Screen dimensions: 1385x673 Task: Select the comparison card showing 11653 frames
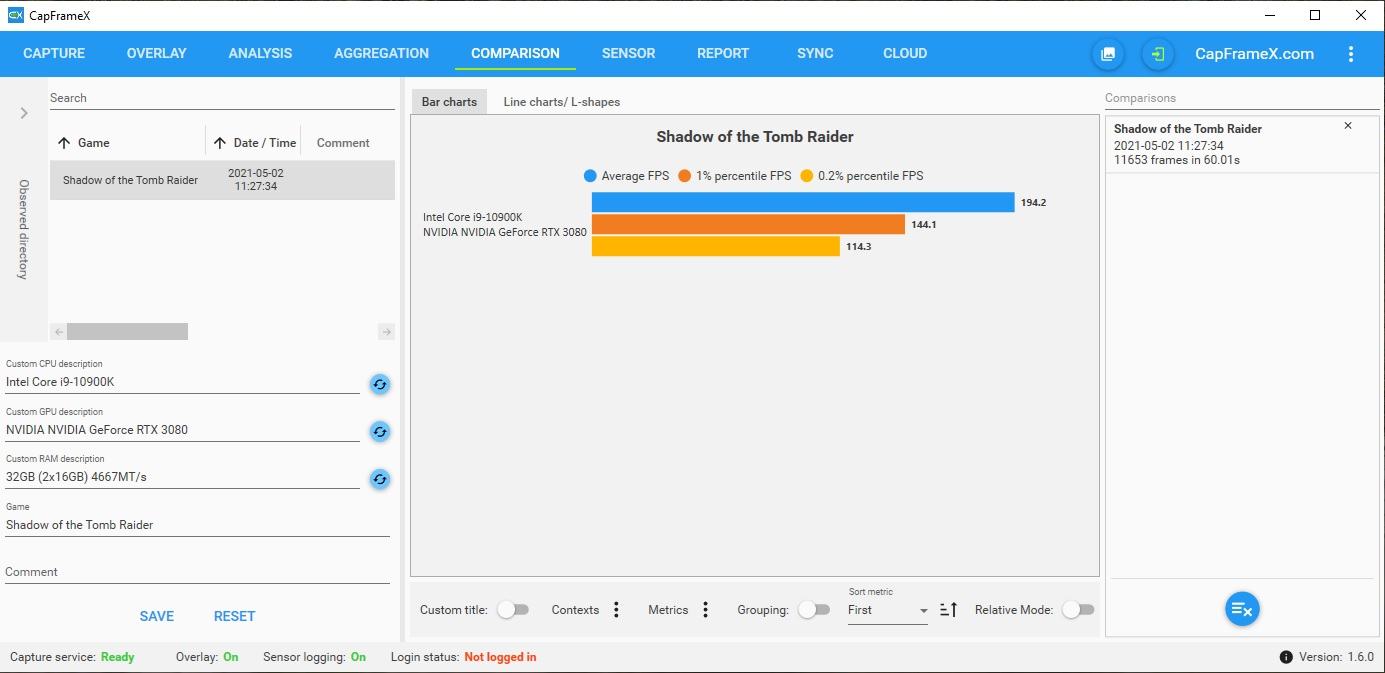(x=1241, y=145)
